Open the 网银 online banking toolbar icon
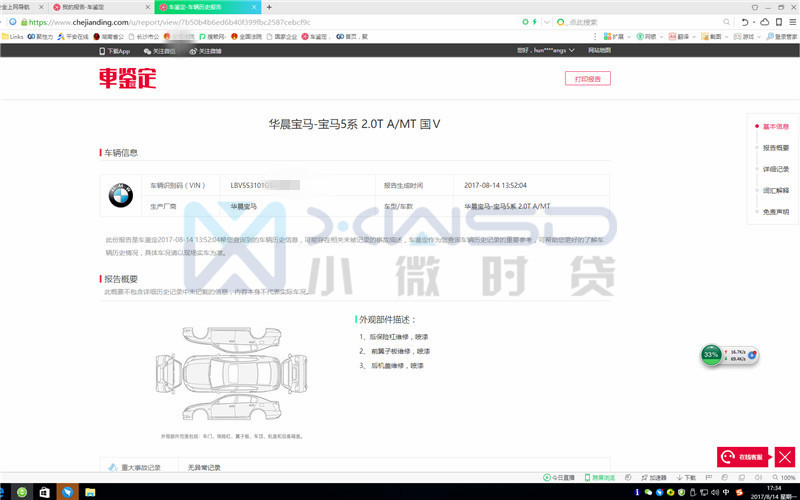Screen dimensions: 800x500 (x=648, y=37)
